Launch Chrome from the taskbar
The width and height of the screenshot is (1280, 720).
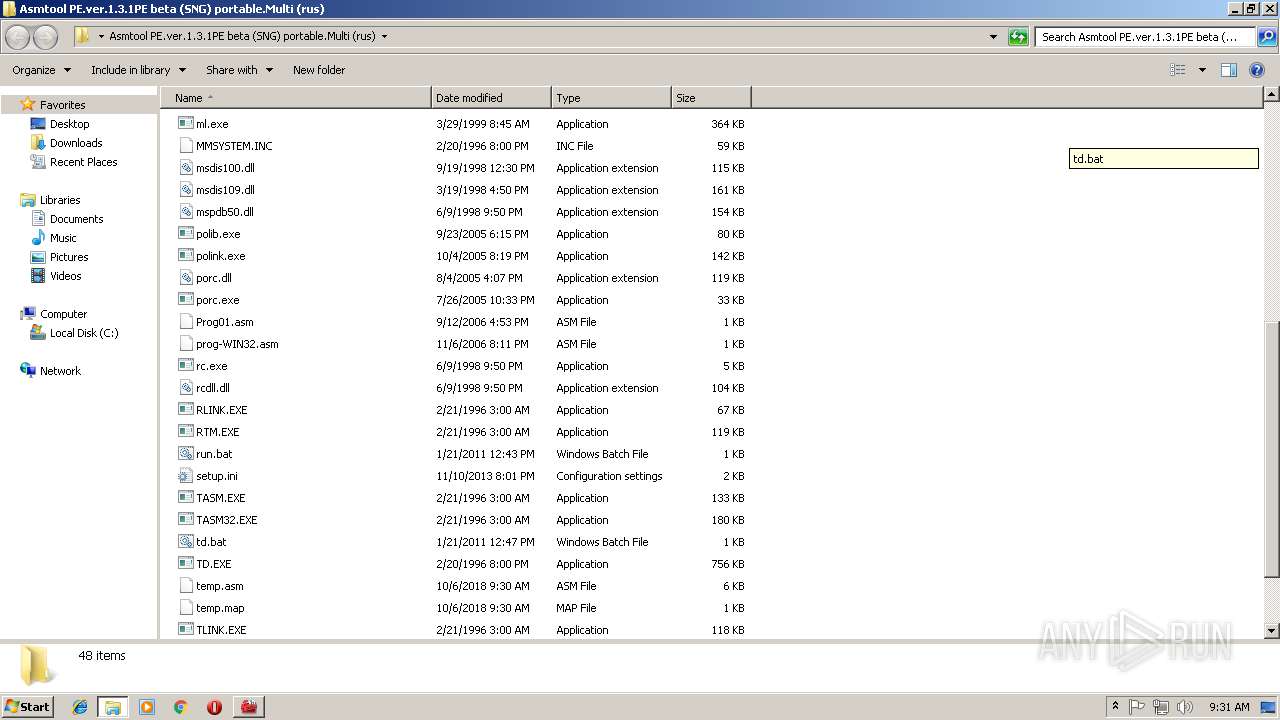click(x=180, y=707)
